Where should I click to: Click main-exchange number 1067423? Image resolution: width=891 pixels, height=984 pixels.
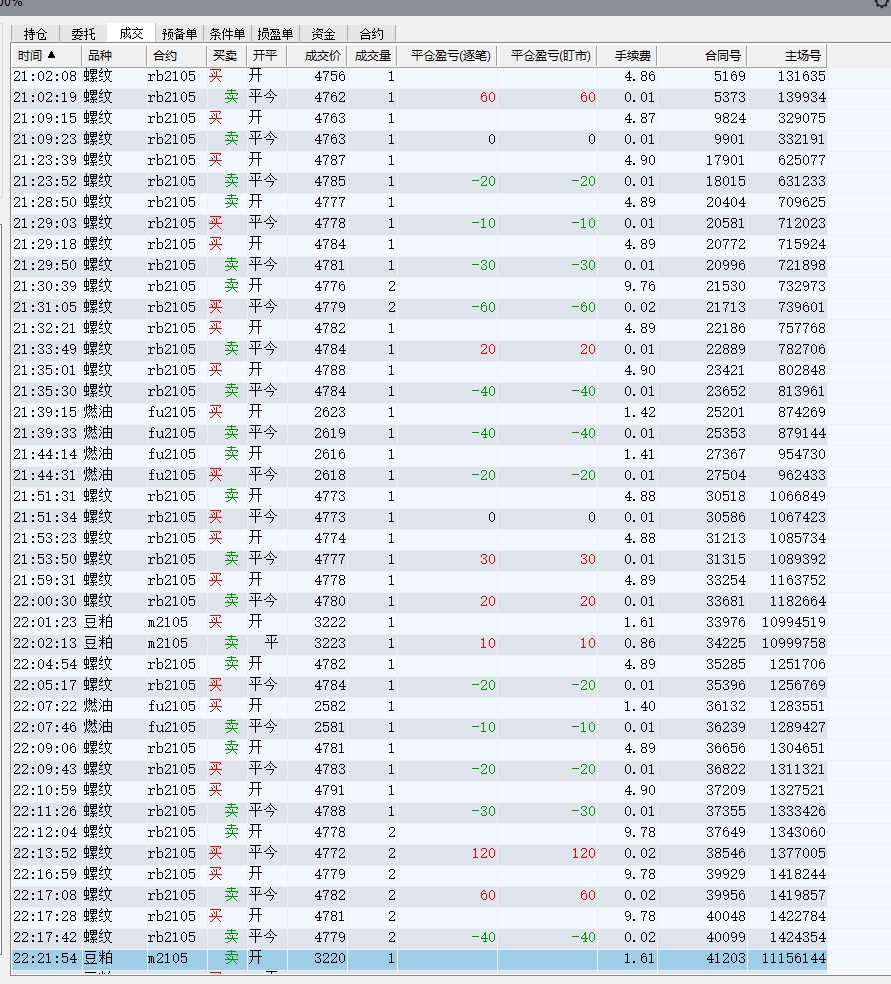tap(798, 518)
